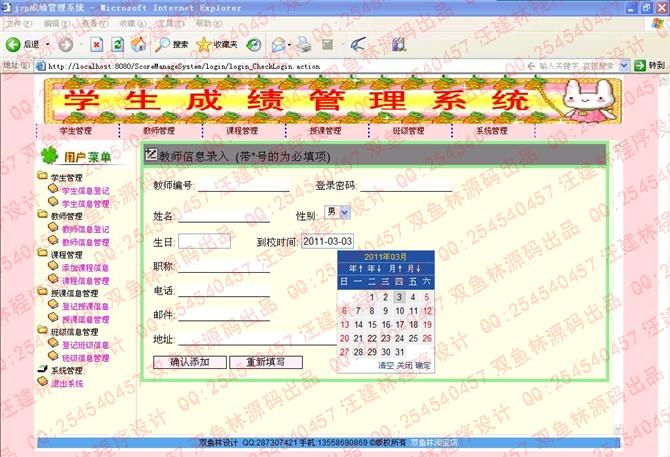Click the Mail envelope icon
The width and height of the screenshot is (670, 457).
pyautogui.click(x=279, y=44)
